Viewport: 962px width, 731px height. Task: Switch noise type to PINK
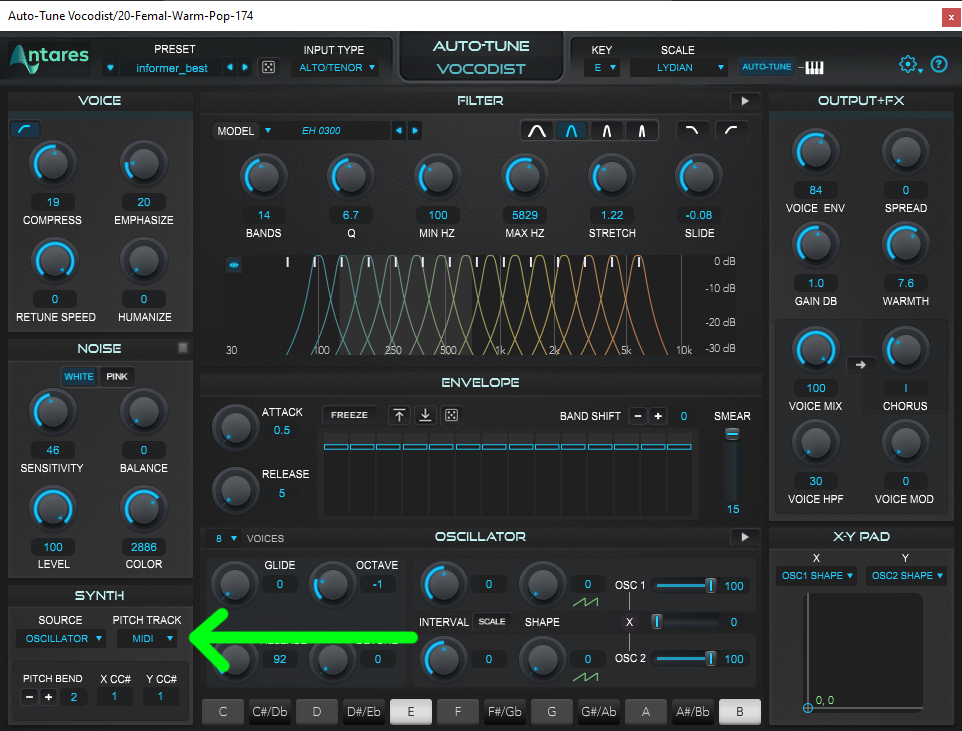coord(117,377)
